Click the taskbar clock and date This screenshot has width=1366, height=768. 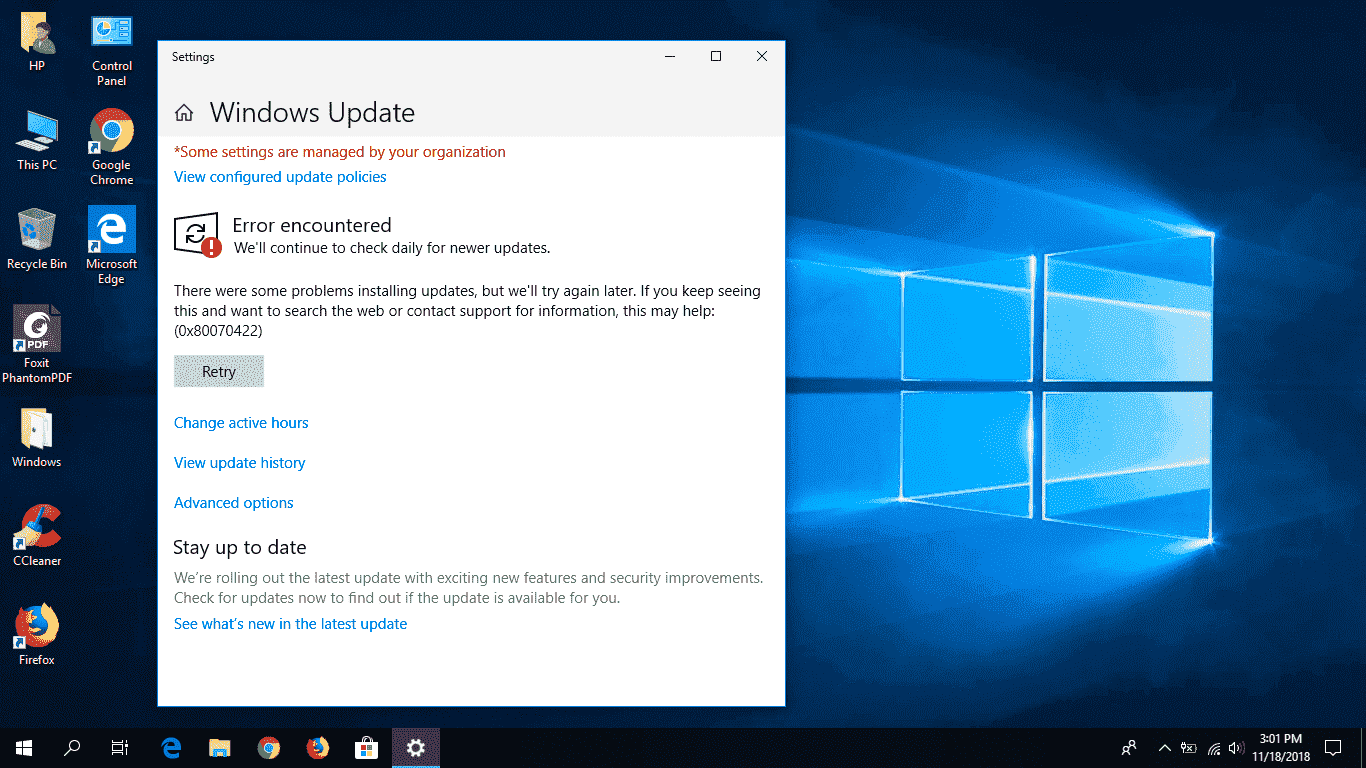1281,747
